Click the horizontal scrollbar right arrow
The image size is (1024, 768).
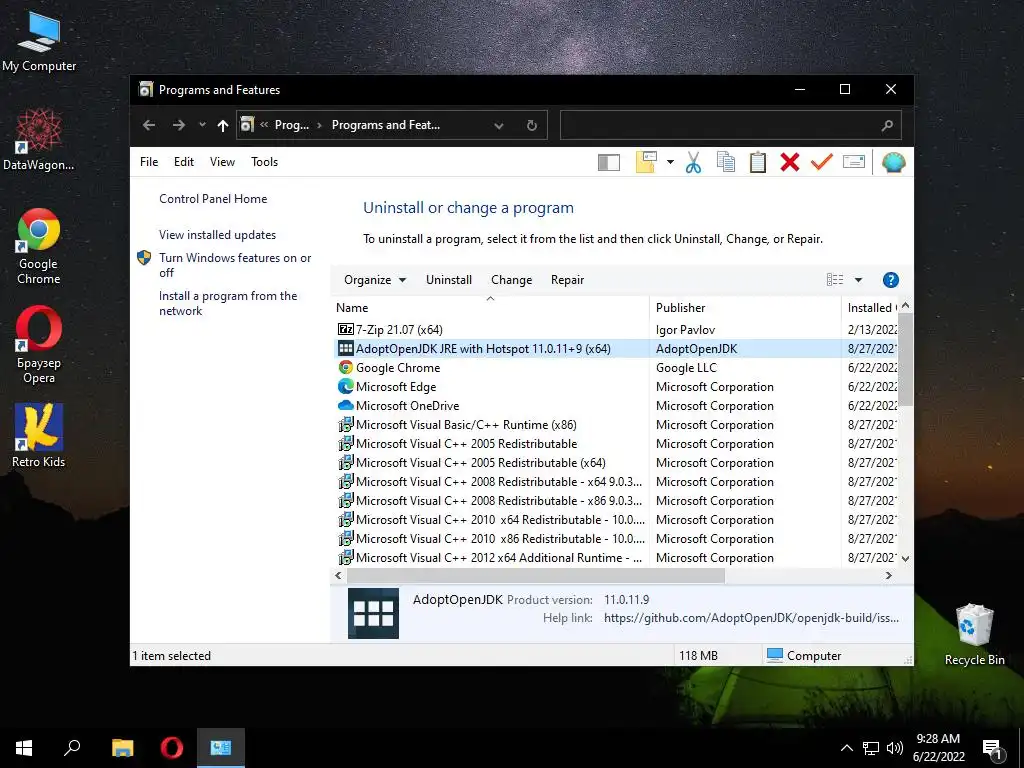point(888,575)
